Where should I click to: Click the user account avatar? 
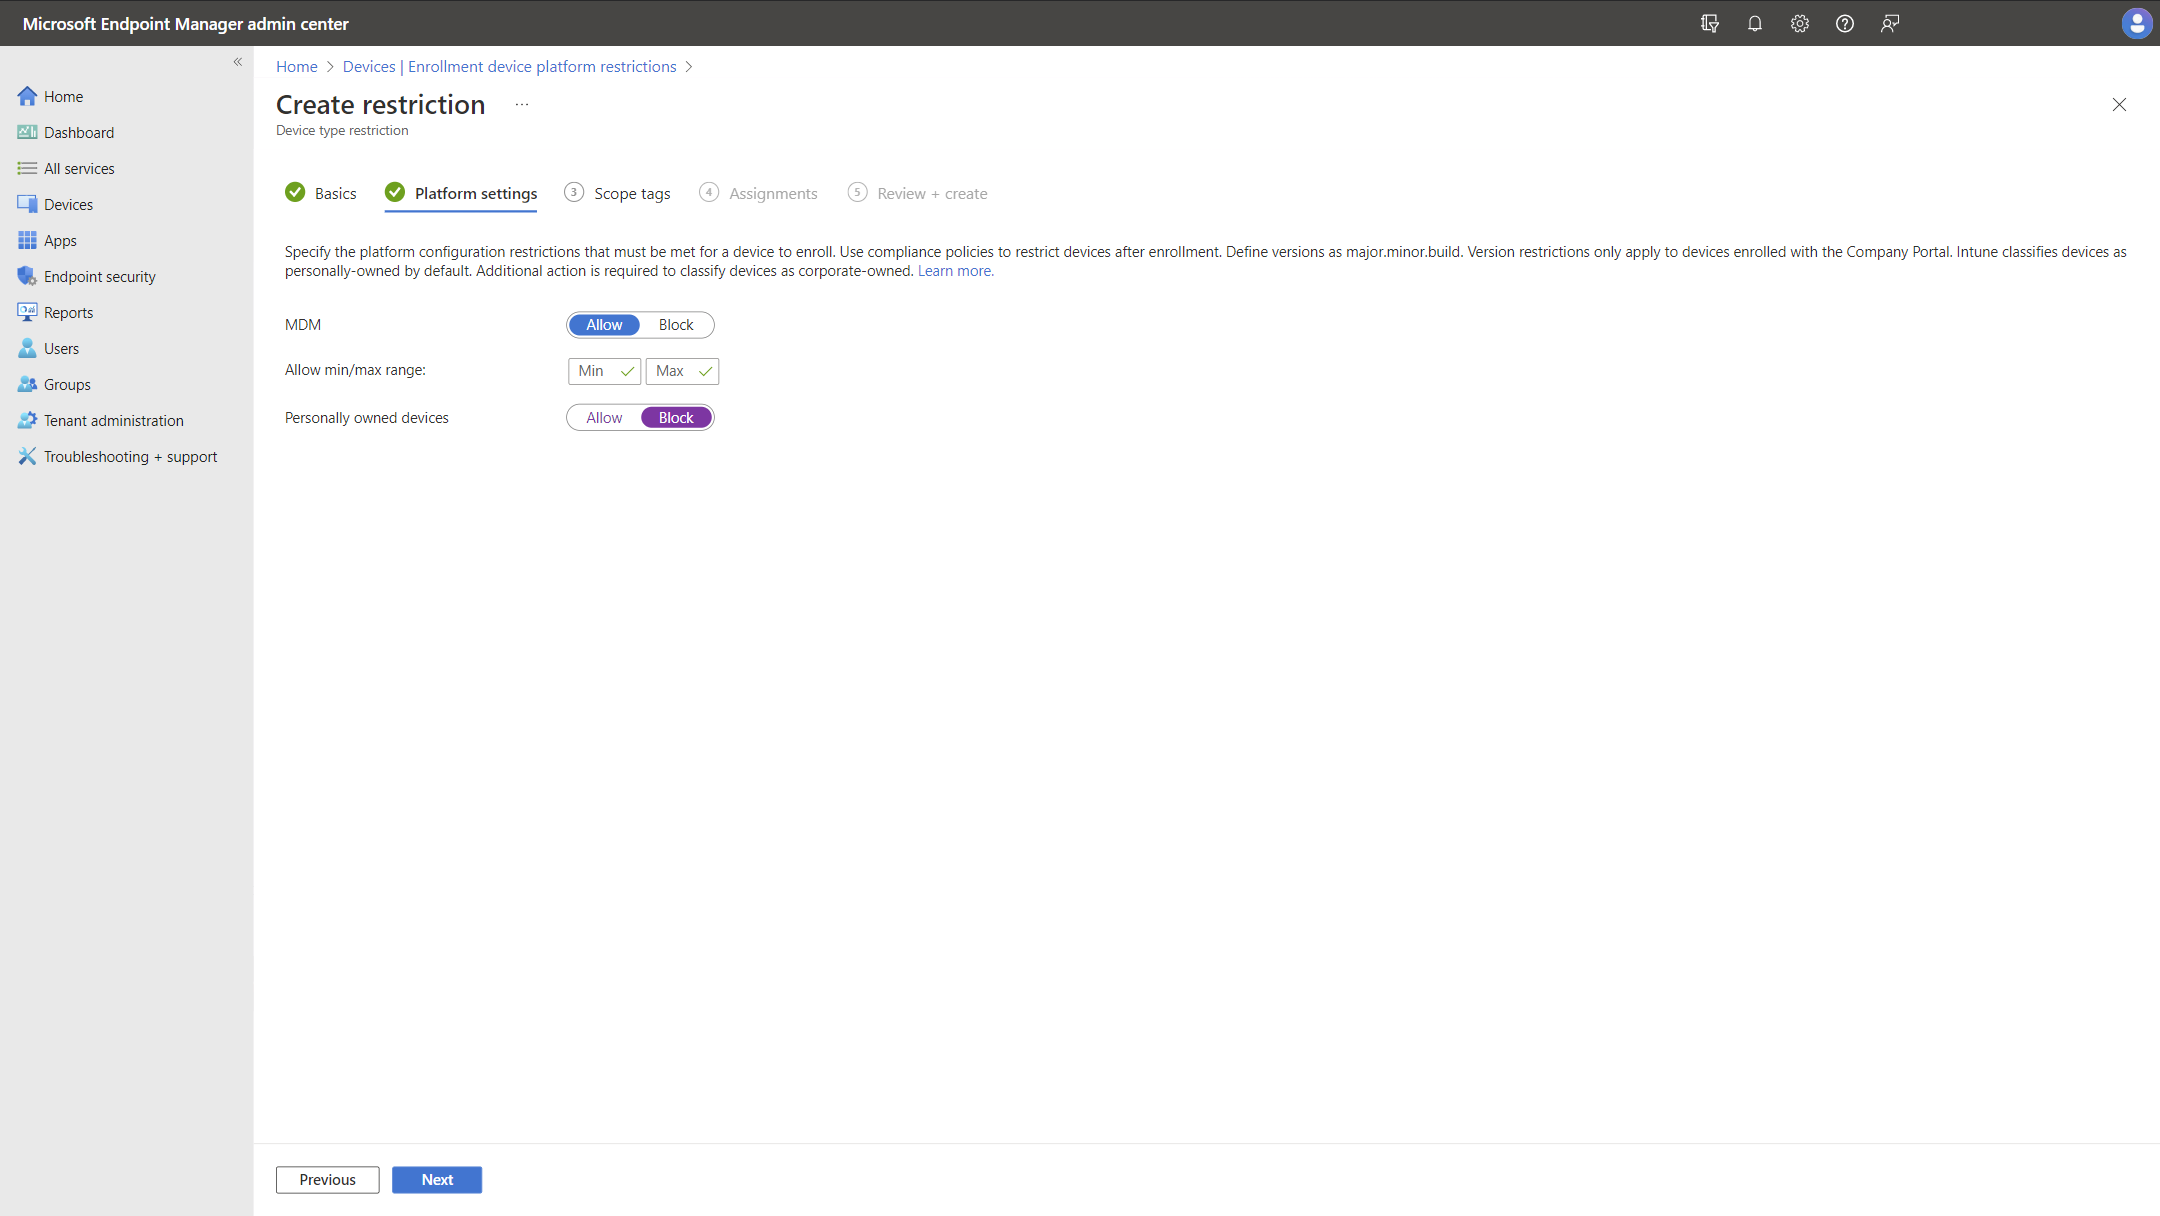[x=2136, y=23]
